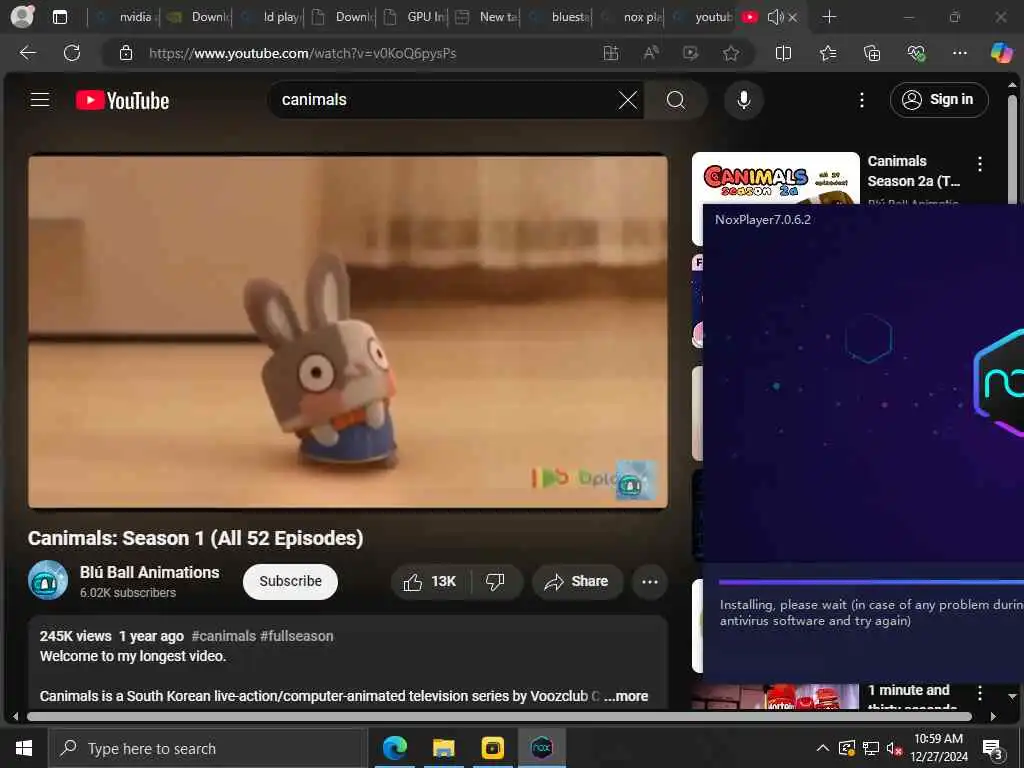Viewport: 1024px width, 768px height.
Task: Switch to the bluesta tab
Action: (559, 17)
